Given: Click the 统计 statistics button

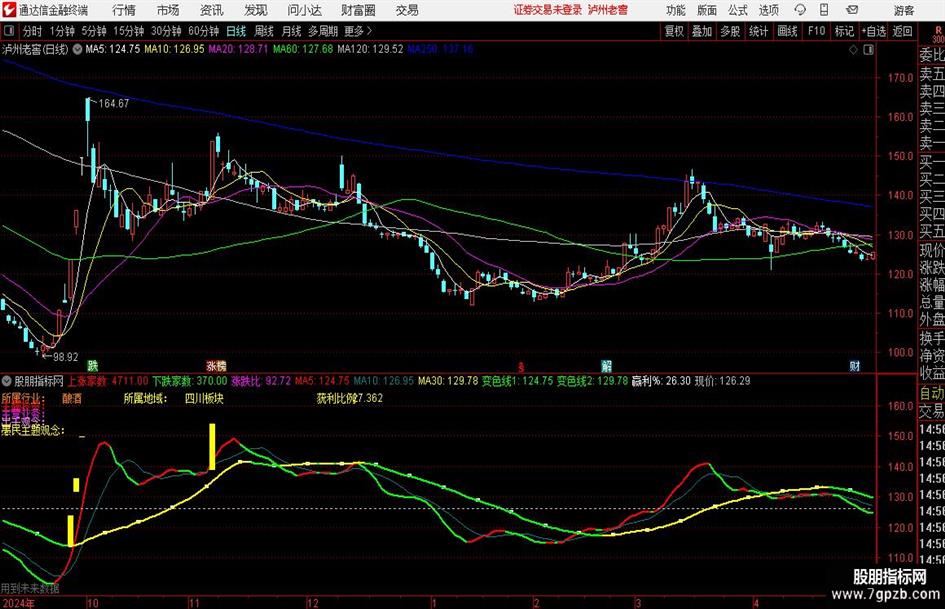Looking at the screenshot, I should click(x=758, y=31).
